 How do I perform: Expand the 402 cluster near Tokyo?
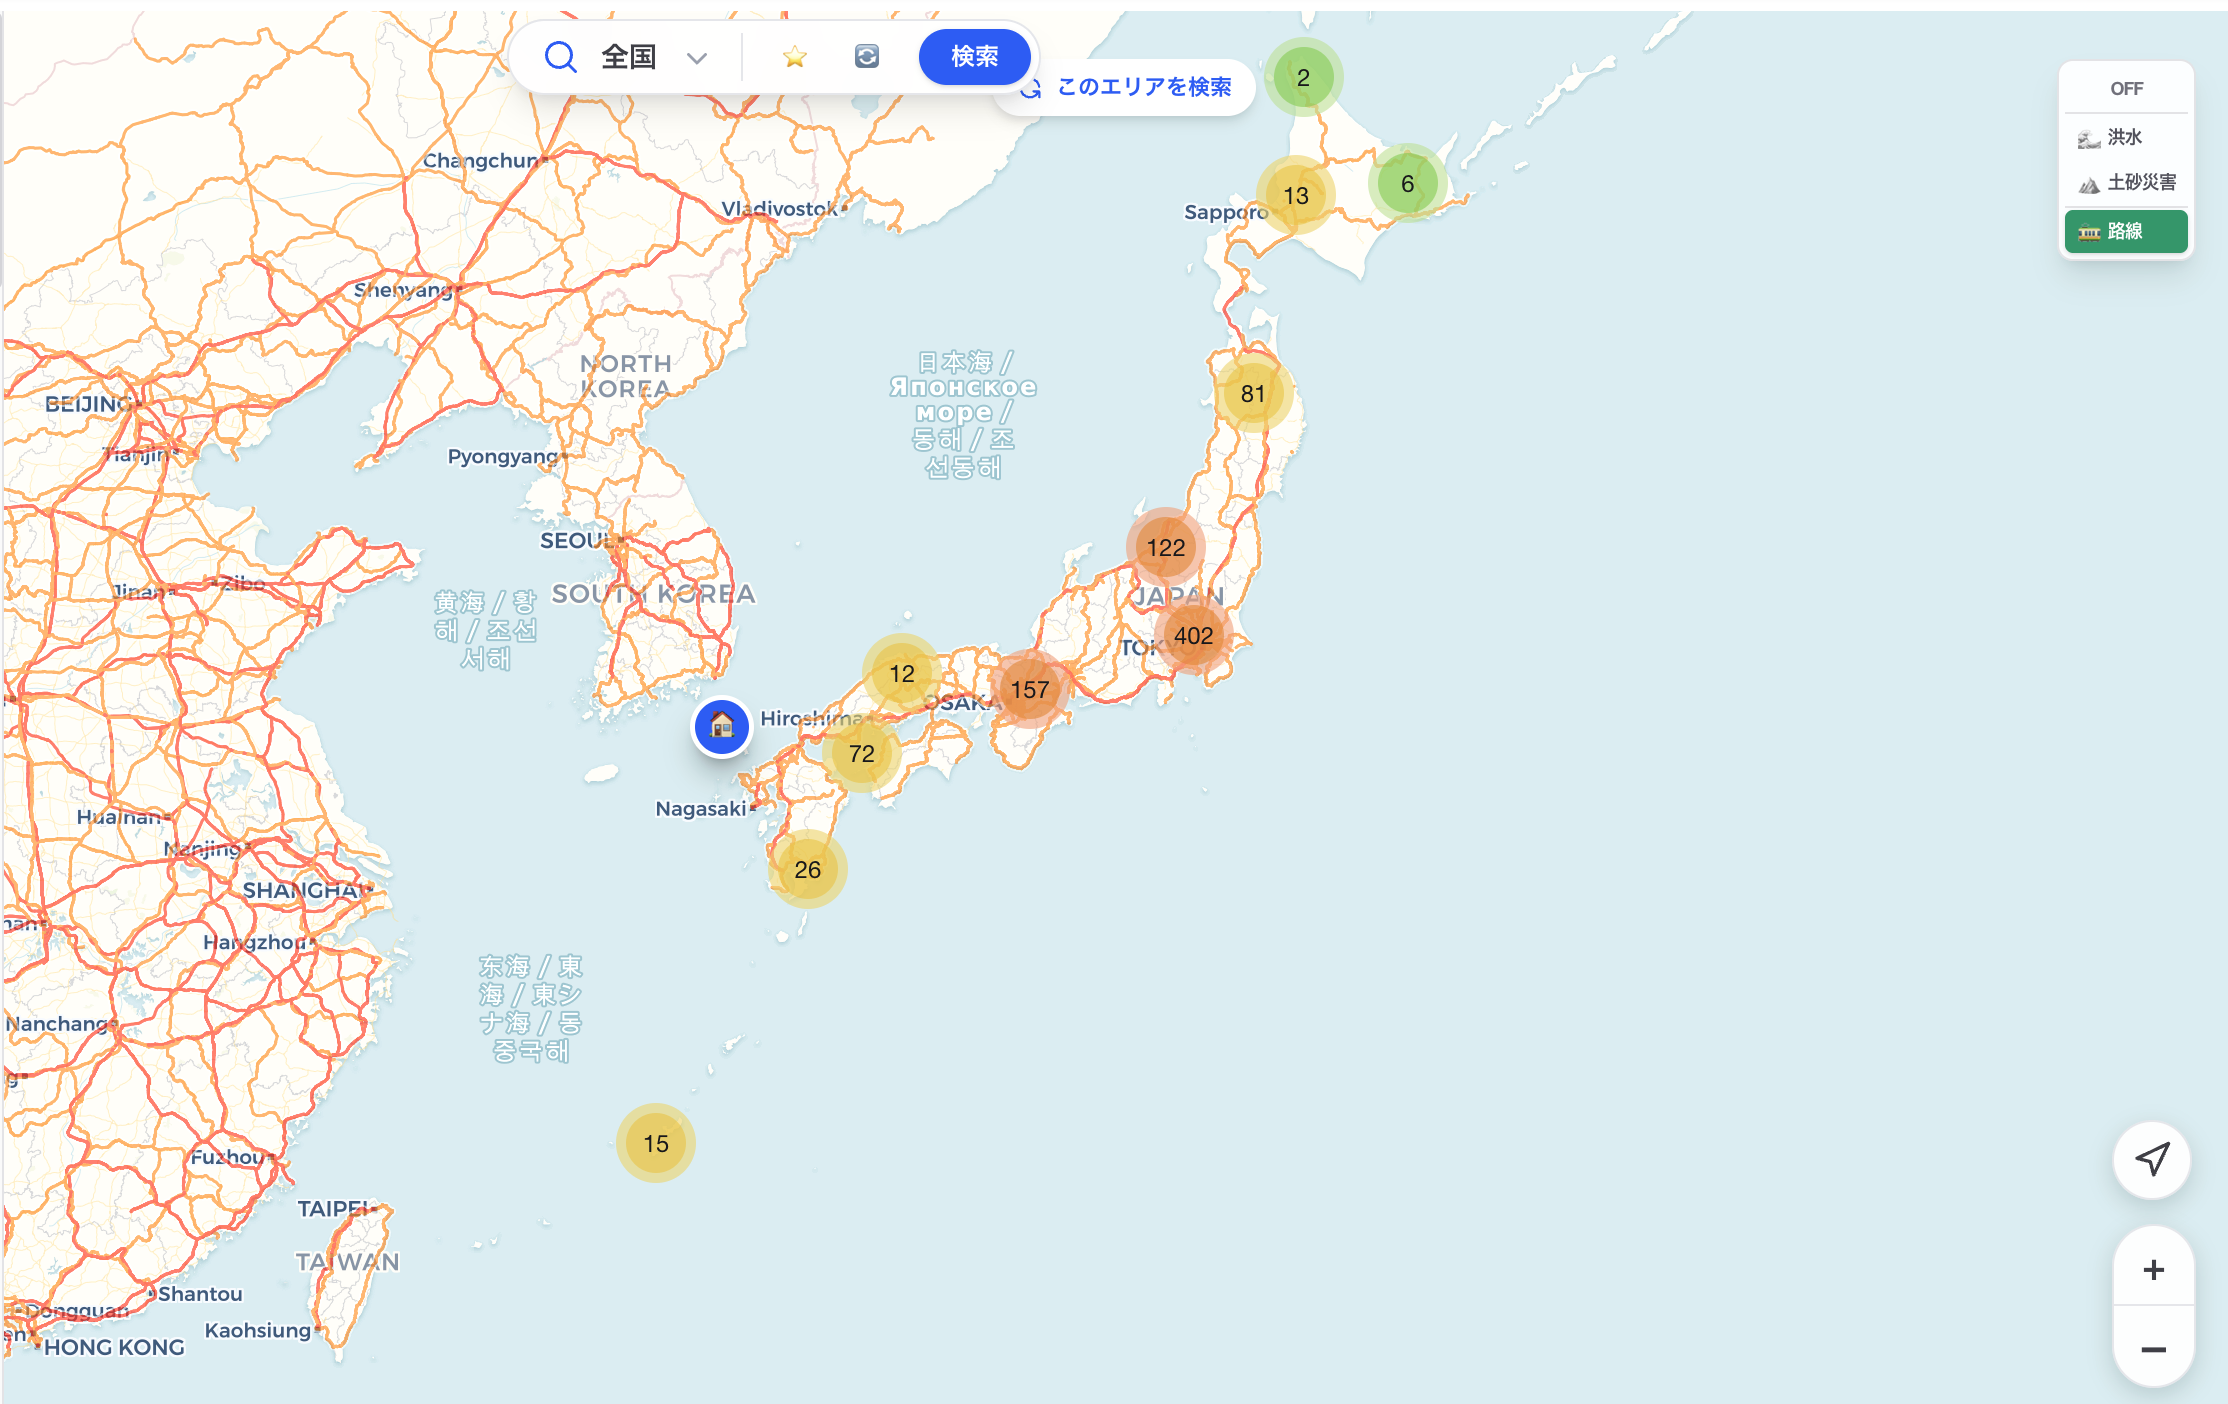tap(1193, 636)
